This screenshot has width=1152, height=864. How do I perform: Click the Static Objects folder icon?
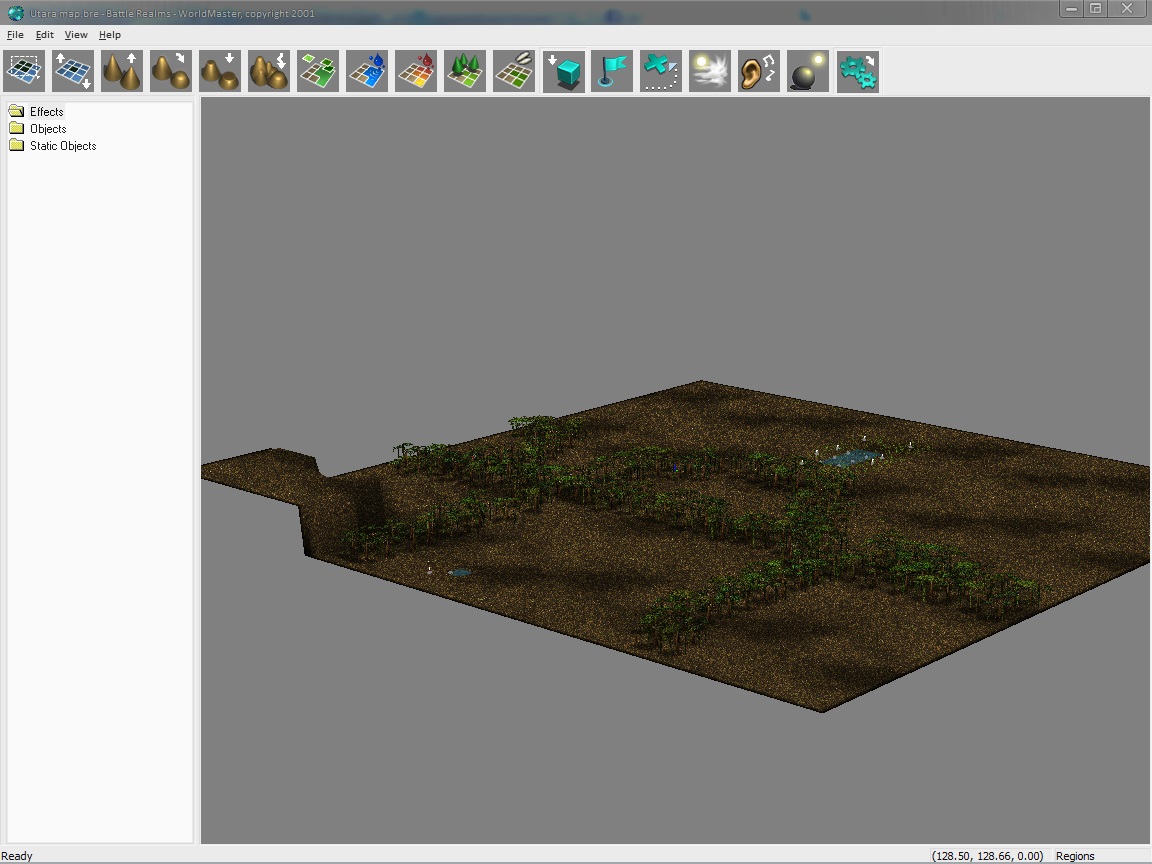coord(17,145)
